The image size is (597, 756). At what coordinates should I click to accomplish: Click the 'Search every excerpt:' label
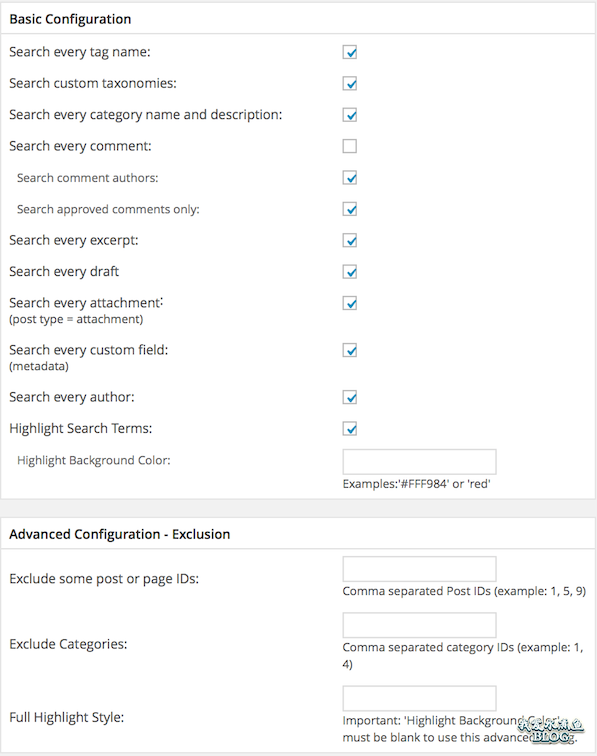point(74,240)
